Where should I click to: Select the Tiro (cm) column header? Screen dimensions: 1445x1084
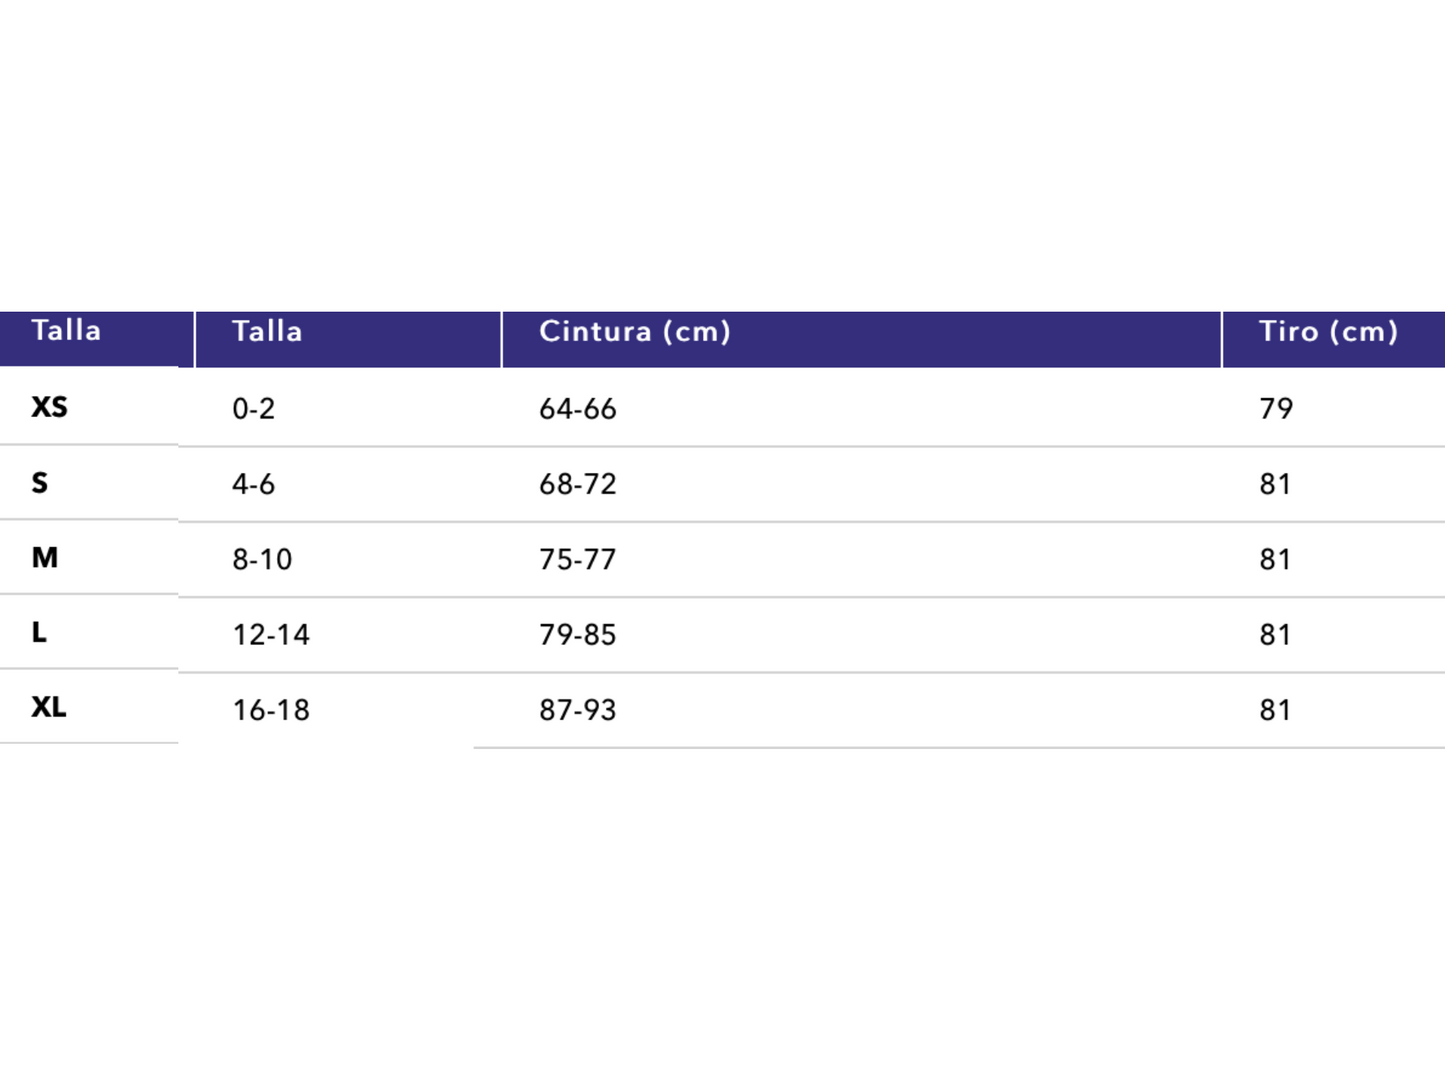pyautogui.click(x=1328, y=332)
